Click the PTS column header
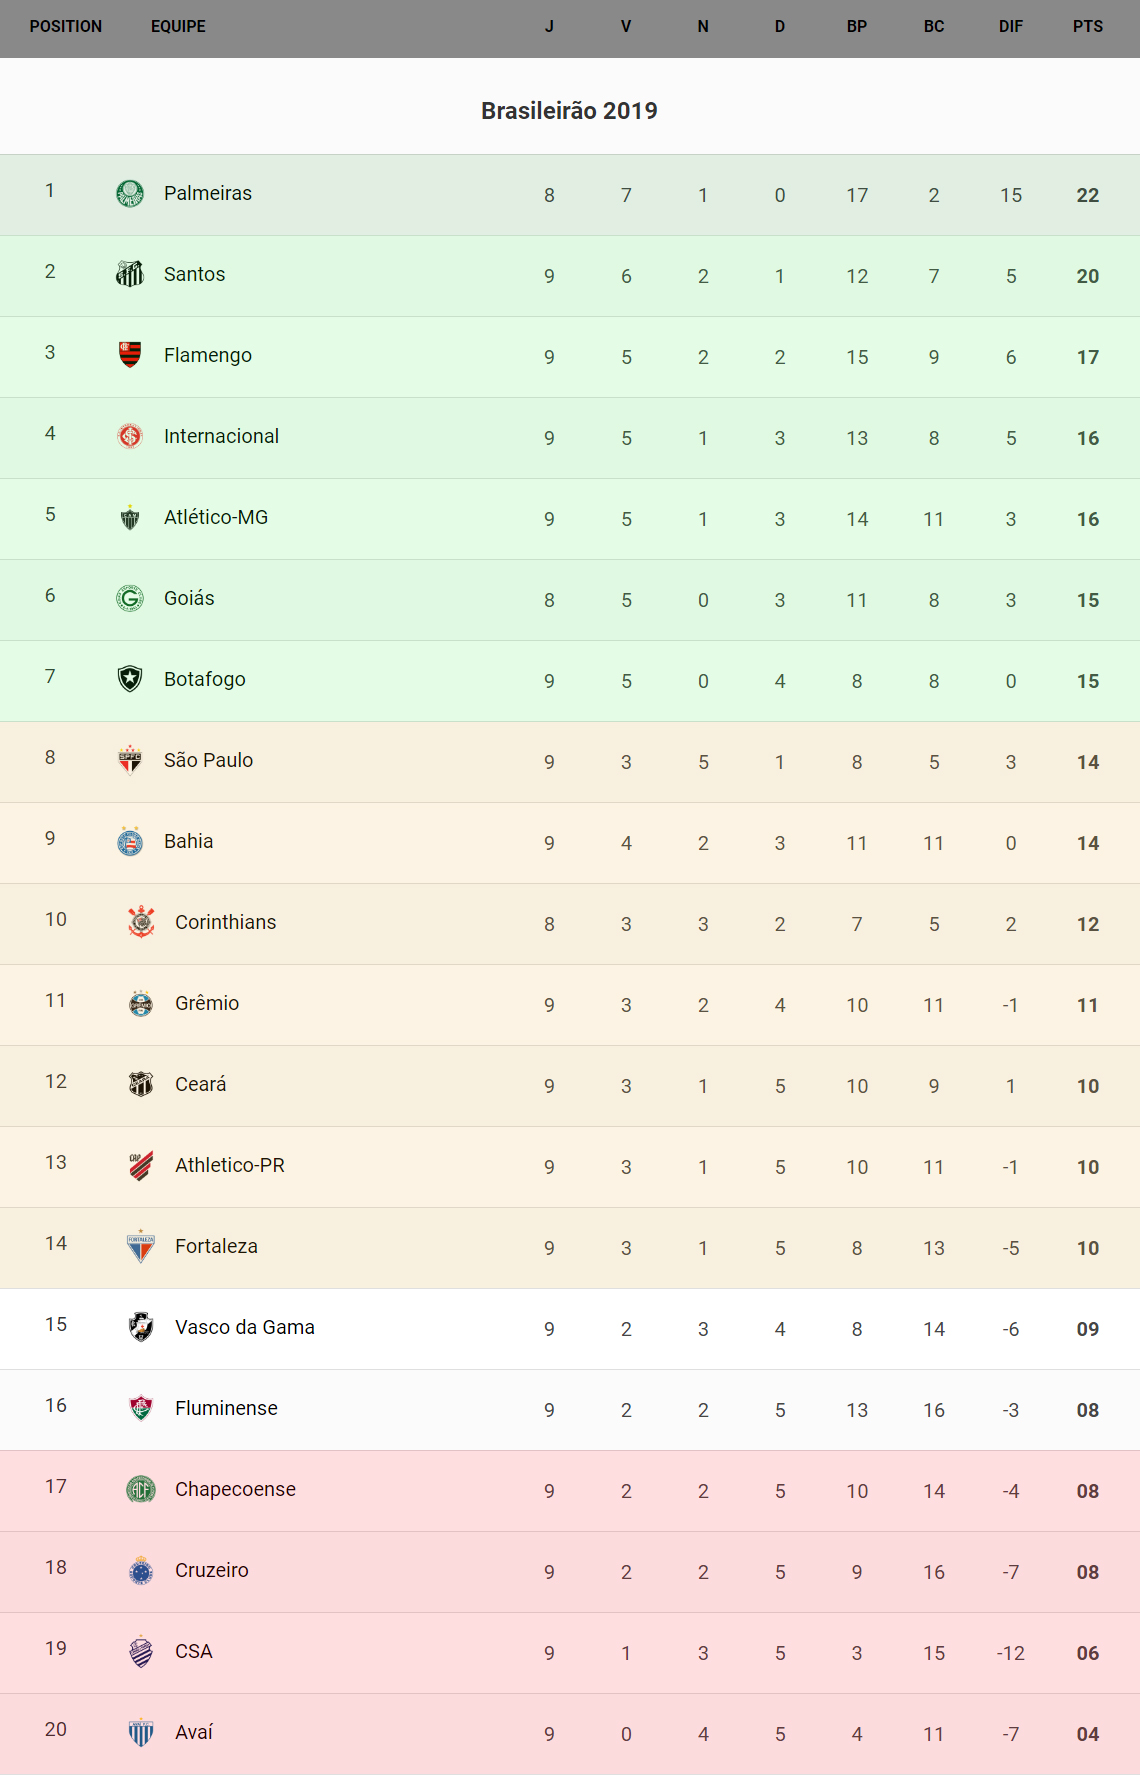1140x1776 pixels. click(1088, 26)
